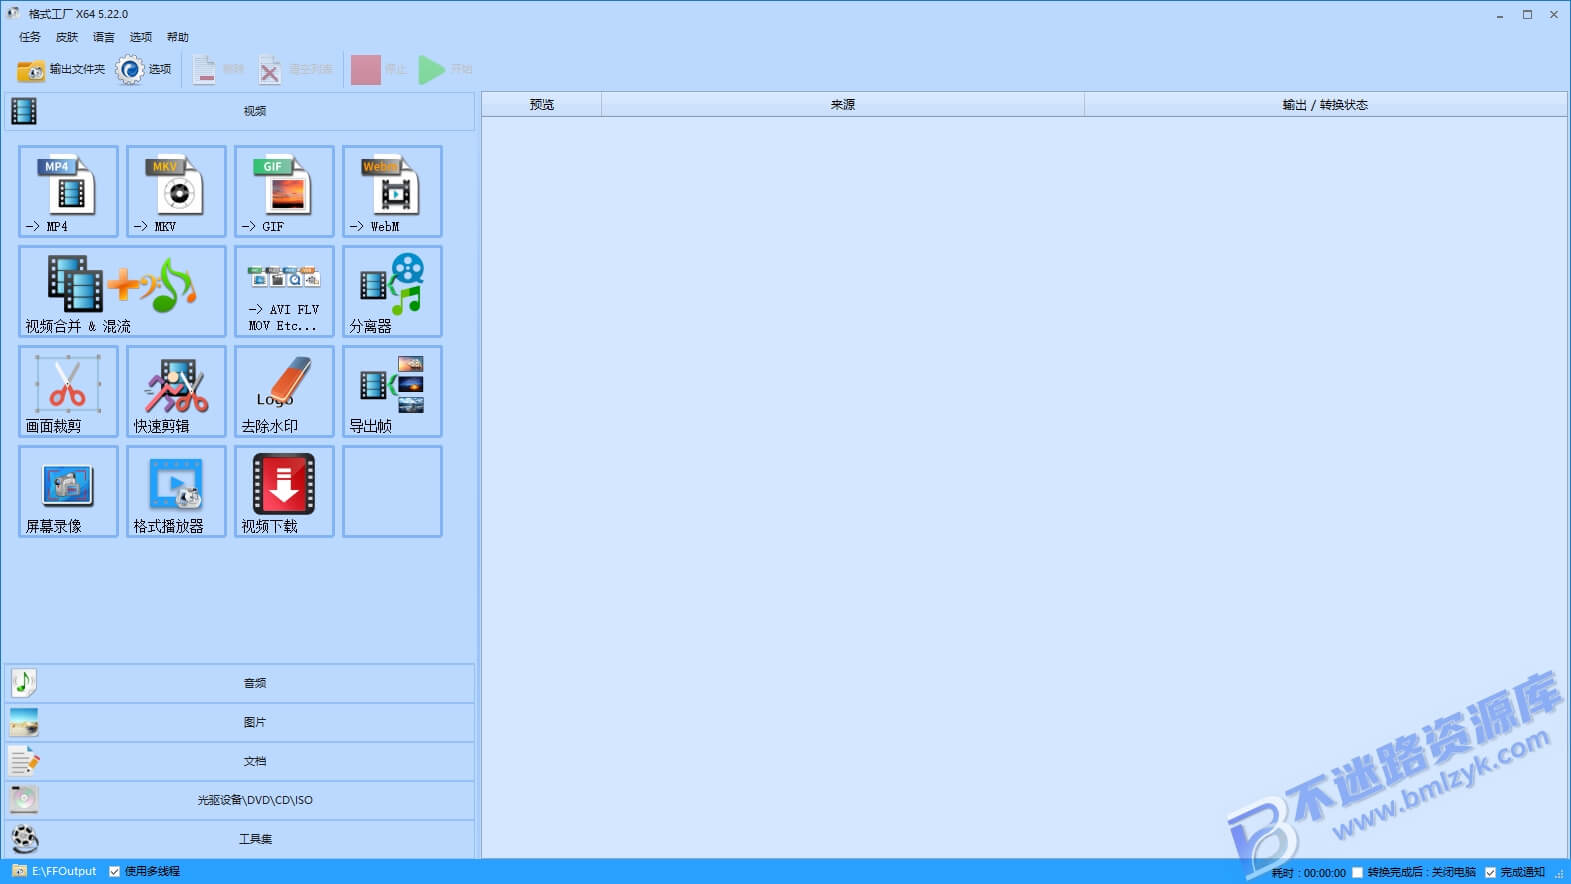Viewport: 1571px width, 884px height.
Task: Click the 耗时 00:00:00 elapsed time
Action: pyautogui.click(x=1309, y=873)
